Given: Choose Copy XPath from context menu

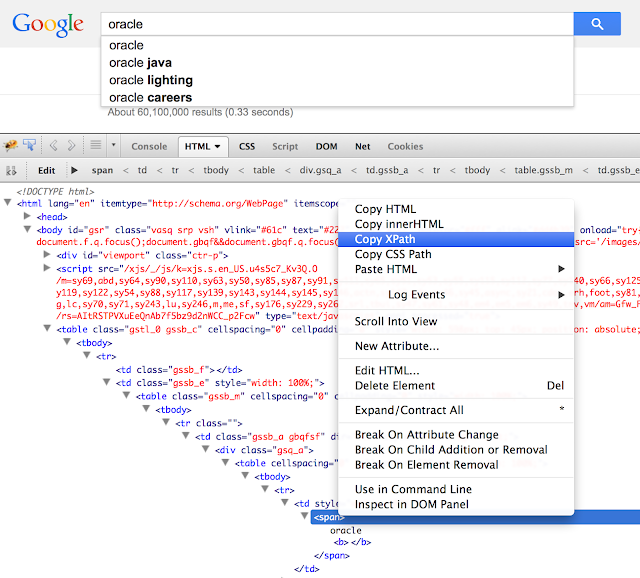Looking at the screenshot, I should tap(456, 239).
